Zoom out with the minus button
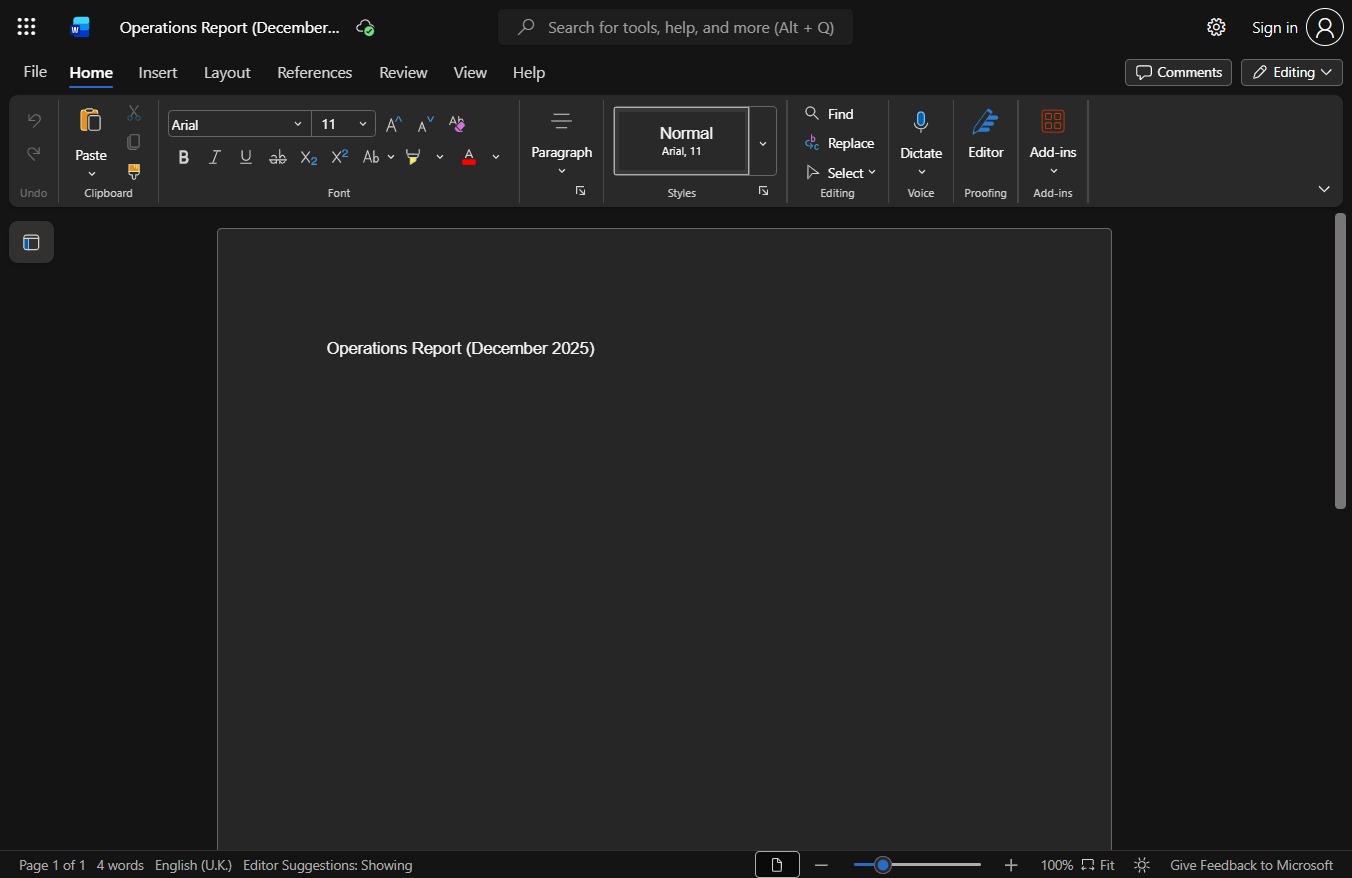Viewport: 1352px width, 878px height. click(822, 865)
